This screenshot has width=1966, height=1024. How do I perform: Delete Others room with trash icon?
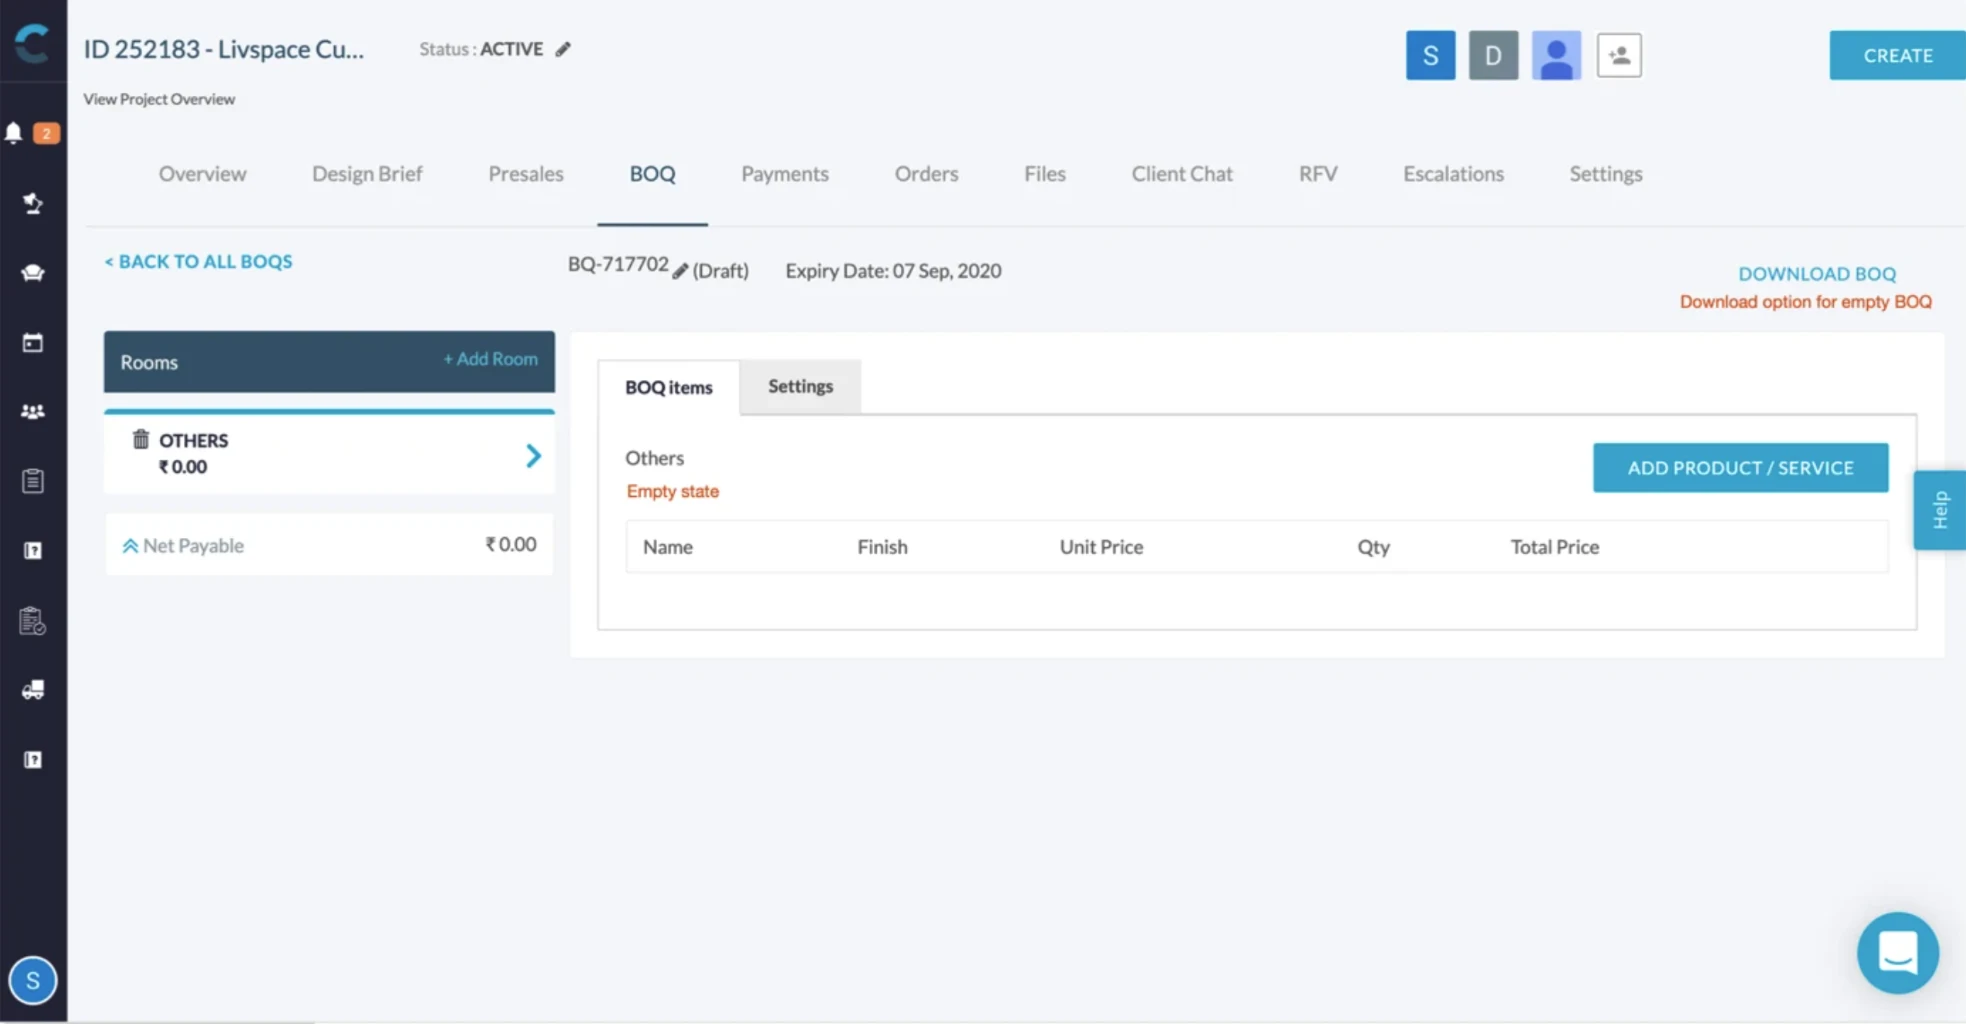coord(141,439)
